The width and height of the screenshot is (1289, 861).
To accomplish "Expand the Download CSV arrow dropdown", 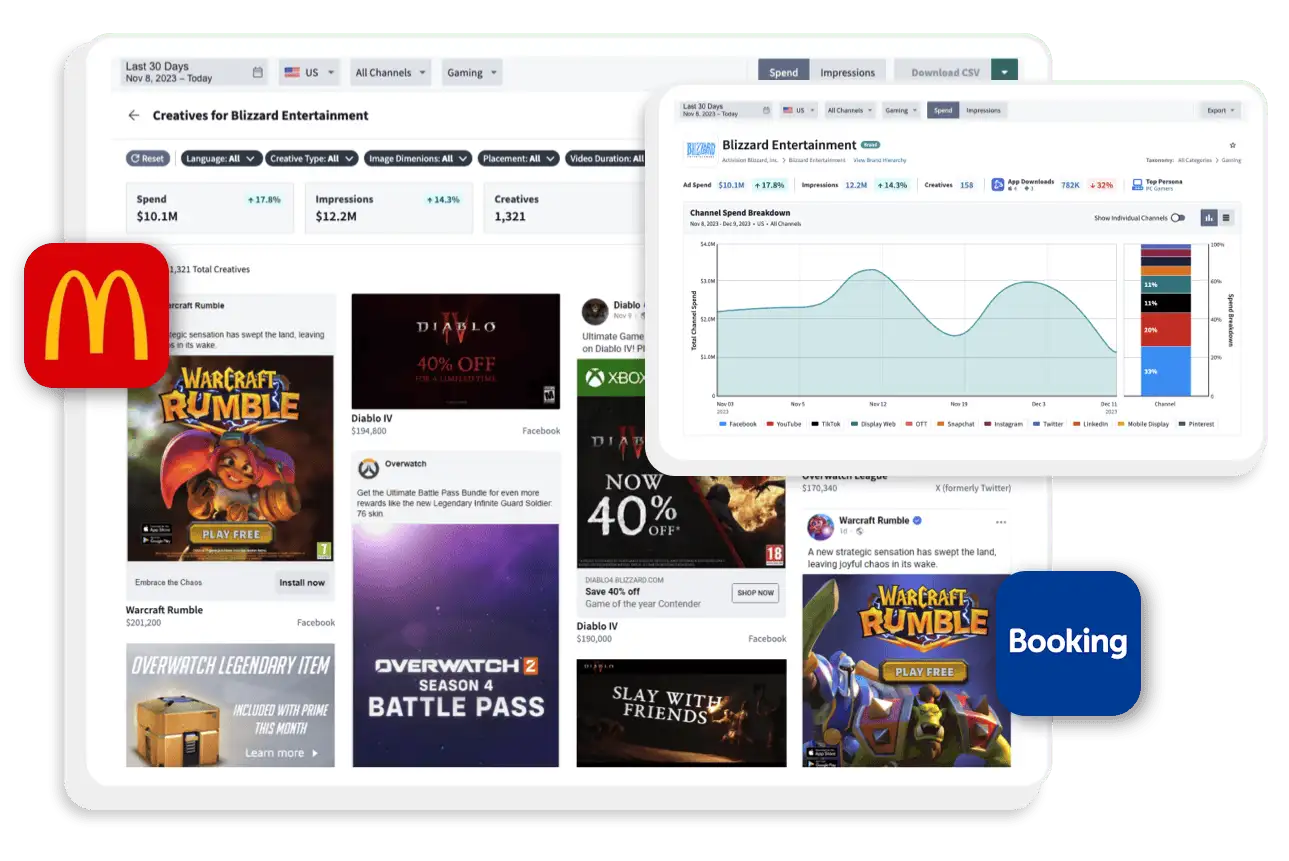I will click(1004, 72).
